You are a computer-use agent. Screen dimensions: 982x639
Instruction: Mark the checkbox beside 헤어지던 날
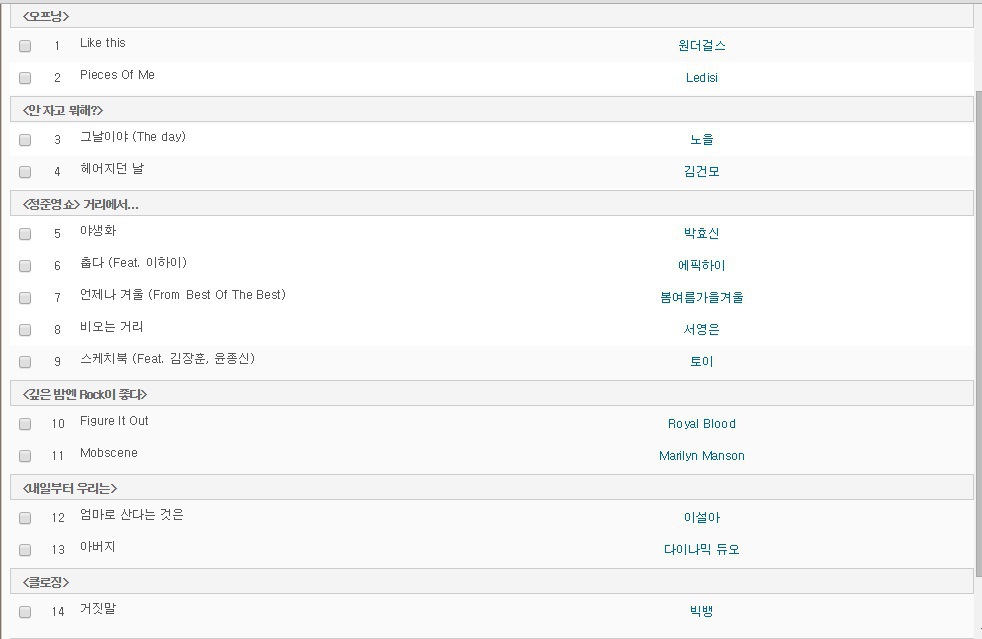pos(25,172)
